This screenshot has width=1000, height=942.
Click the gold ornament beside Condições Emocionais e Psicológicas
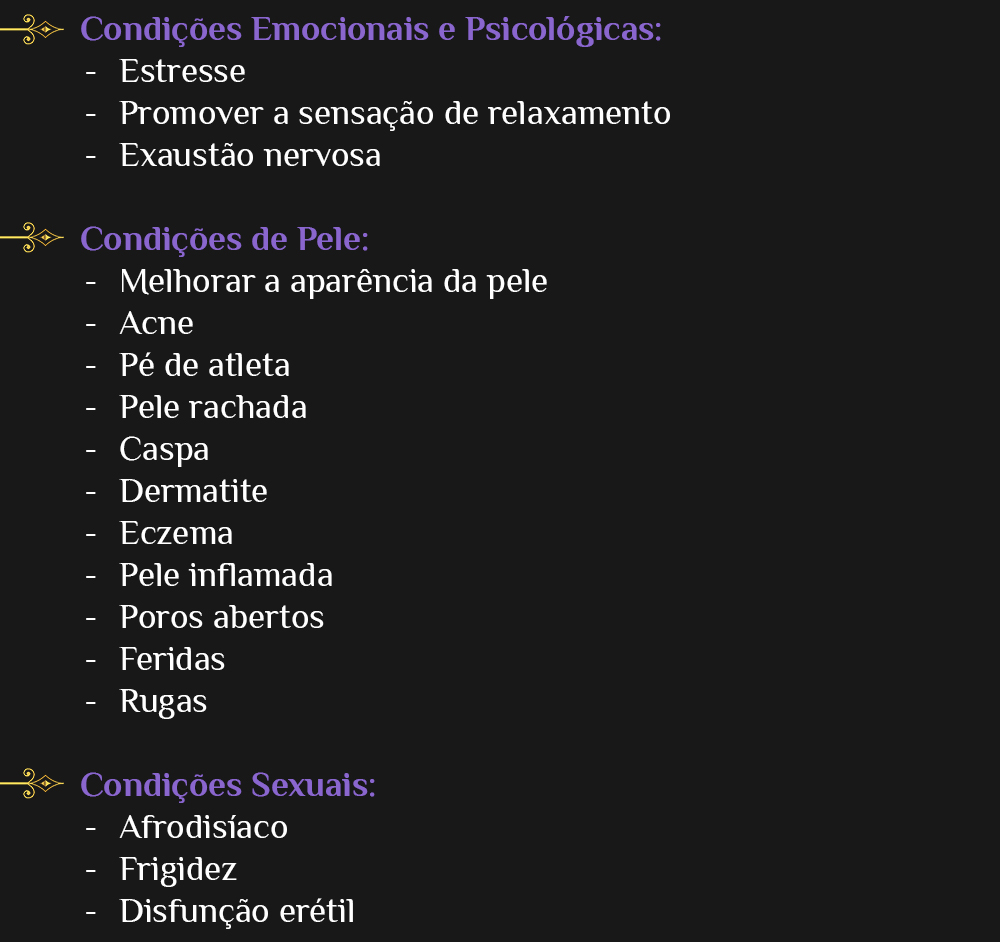point(34,30)
